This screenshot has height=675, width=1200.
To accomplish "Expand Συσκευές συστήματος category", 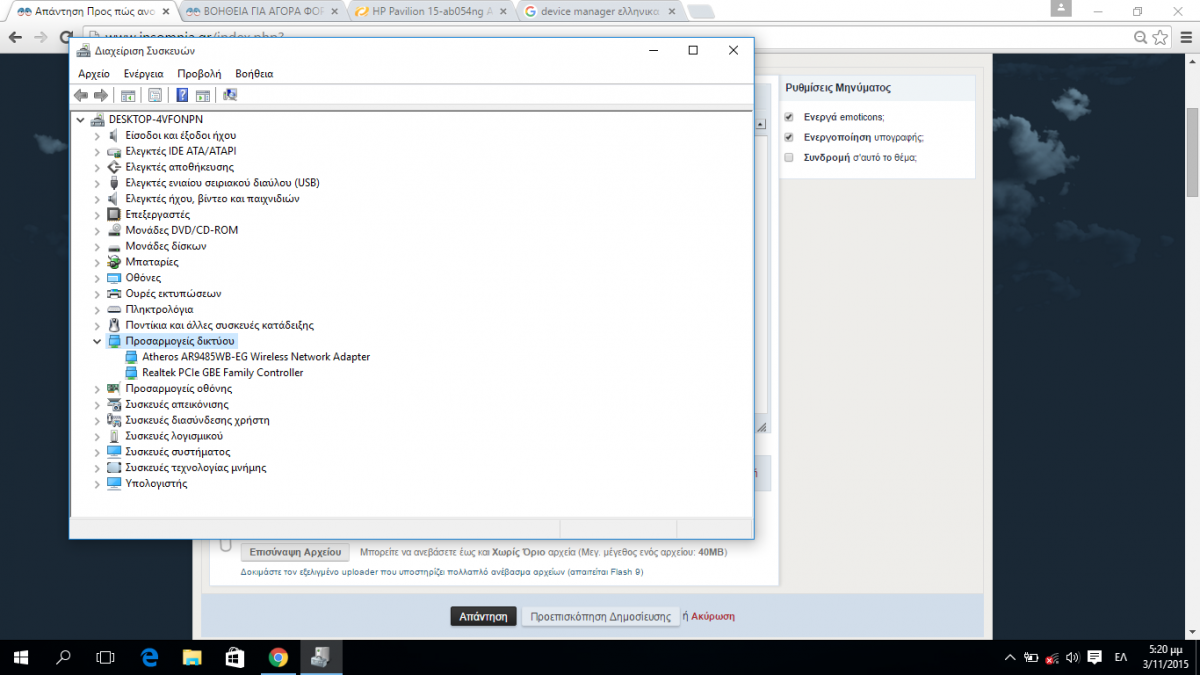I will (97, 452).
